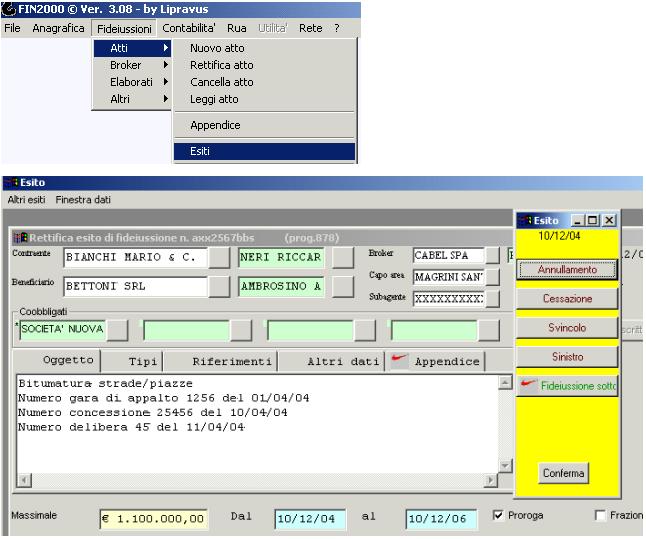
Task: Expand the Elaborati submenu
Action: tap(132, 82)
